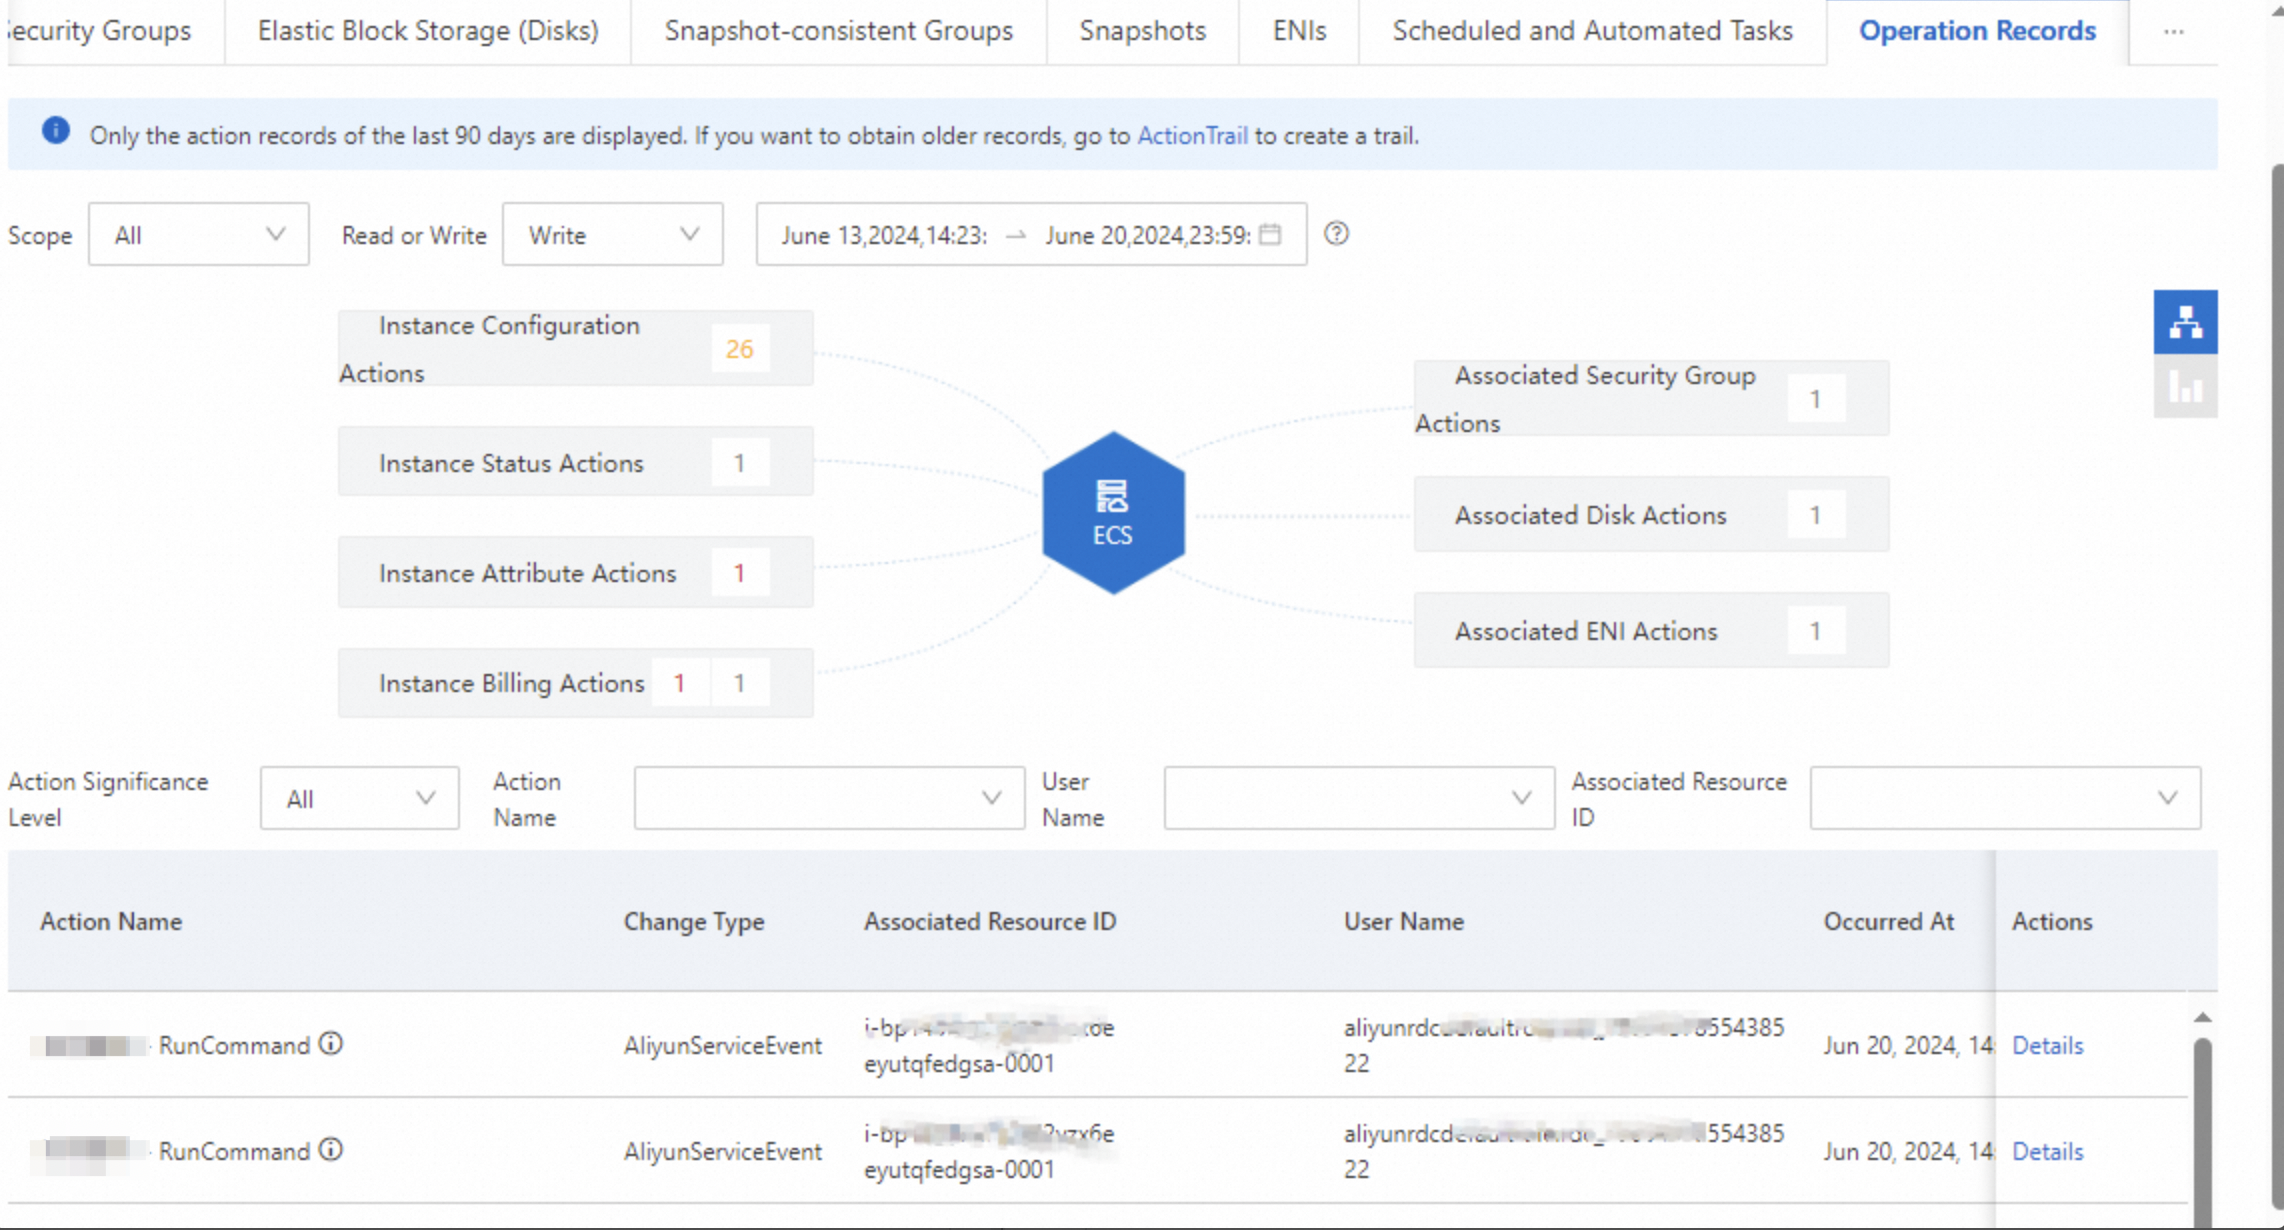Select the Operation Records tab
This screenshot has height=1230, width=2284.
1977,31
